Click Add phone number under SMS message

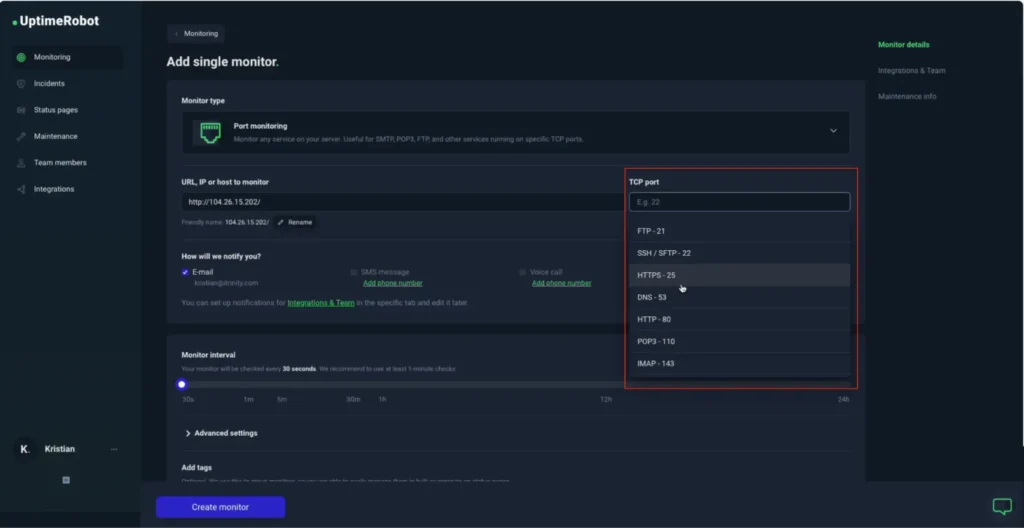pyautogui.click(x=392, y=283)
